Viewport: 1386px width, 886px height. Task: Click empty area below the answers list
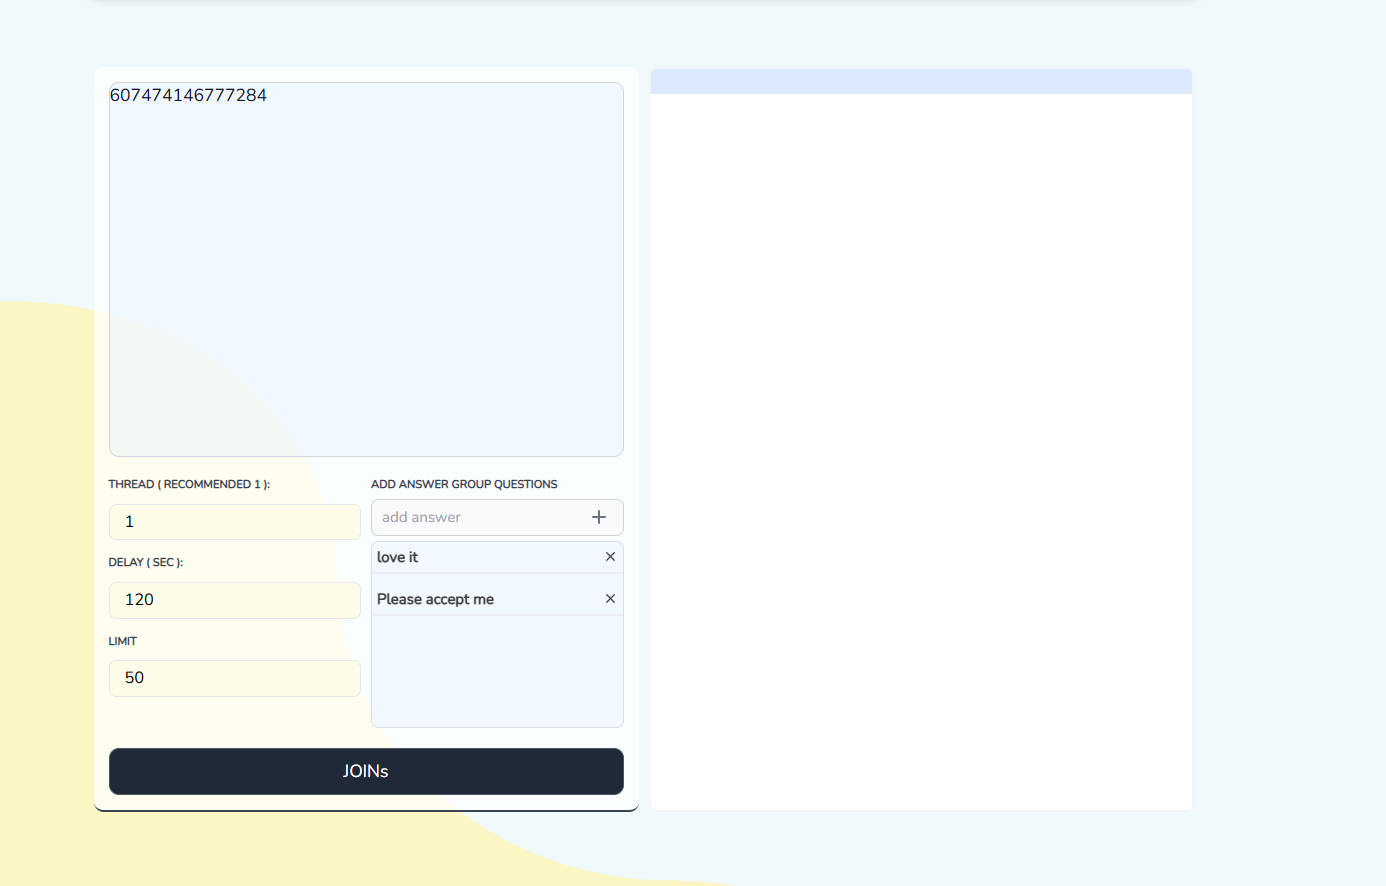(497, 672)
